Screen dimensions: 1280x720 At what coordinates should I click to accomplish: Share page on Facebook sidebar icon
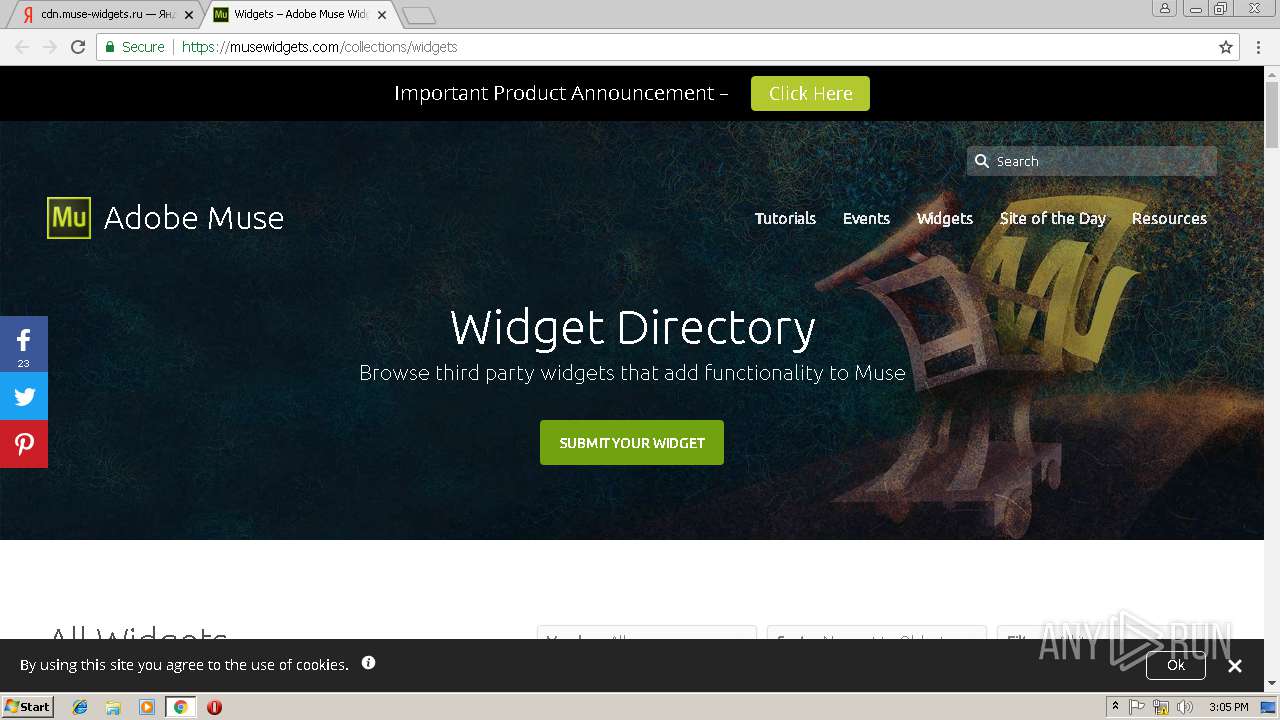click(24, 344)
